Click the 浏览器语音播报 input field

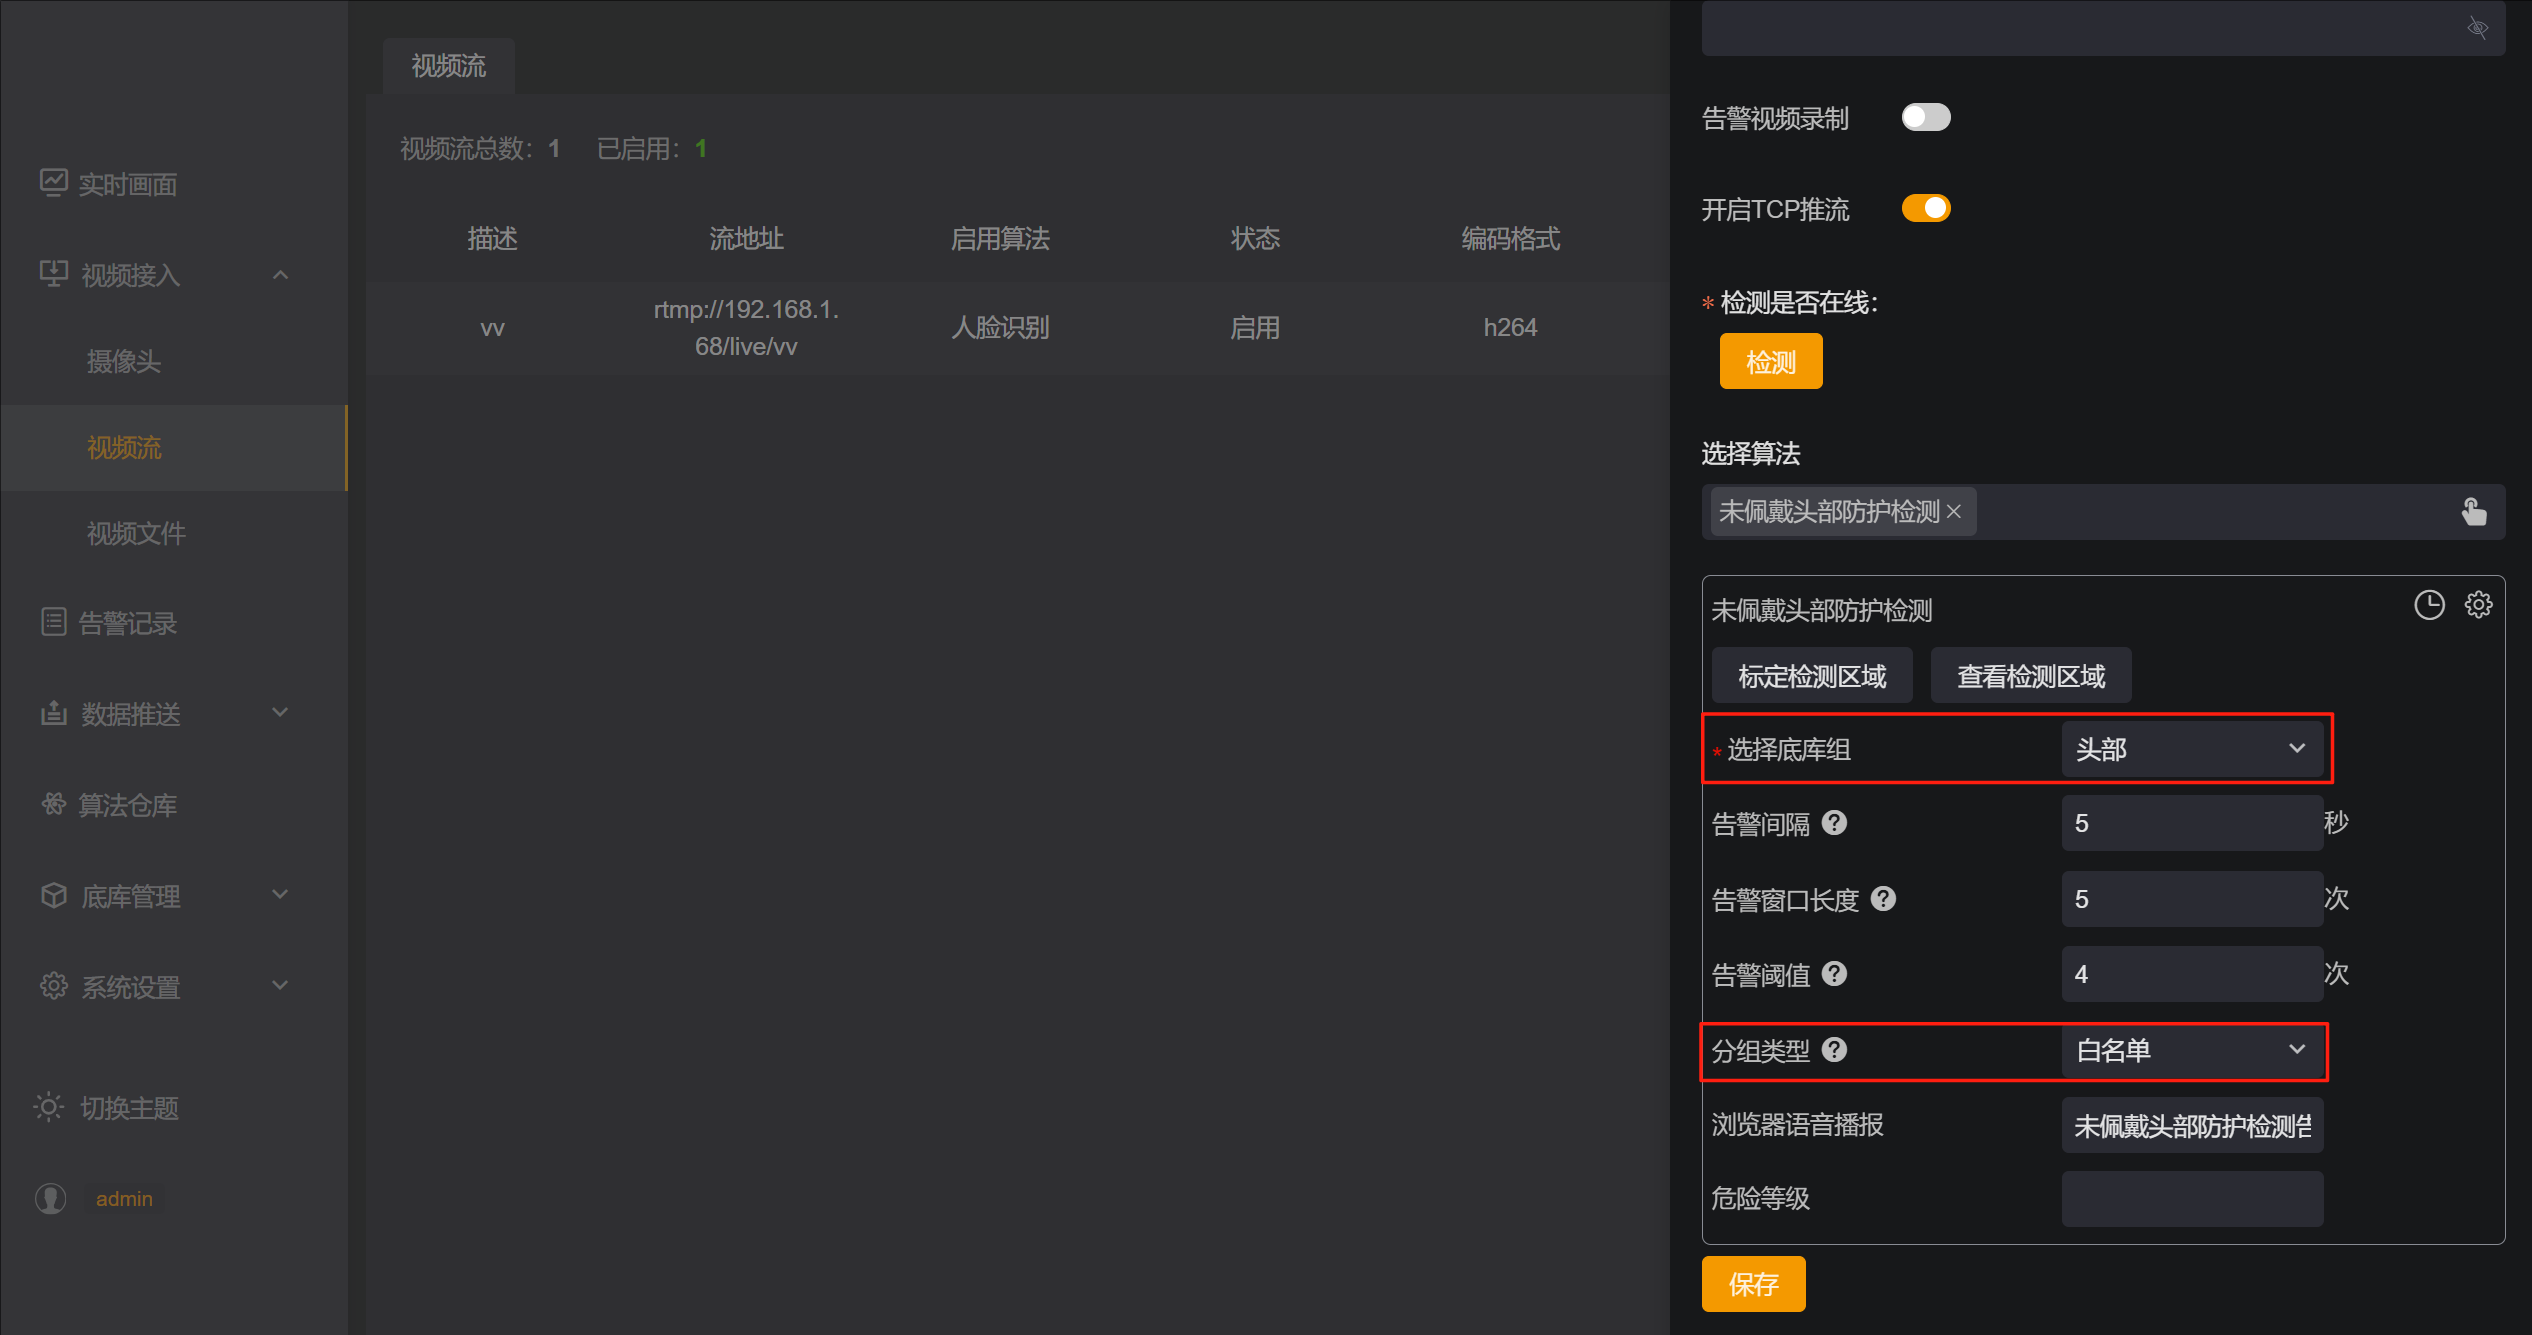click(2192, 1126)
